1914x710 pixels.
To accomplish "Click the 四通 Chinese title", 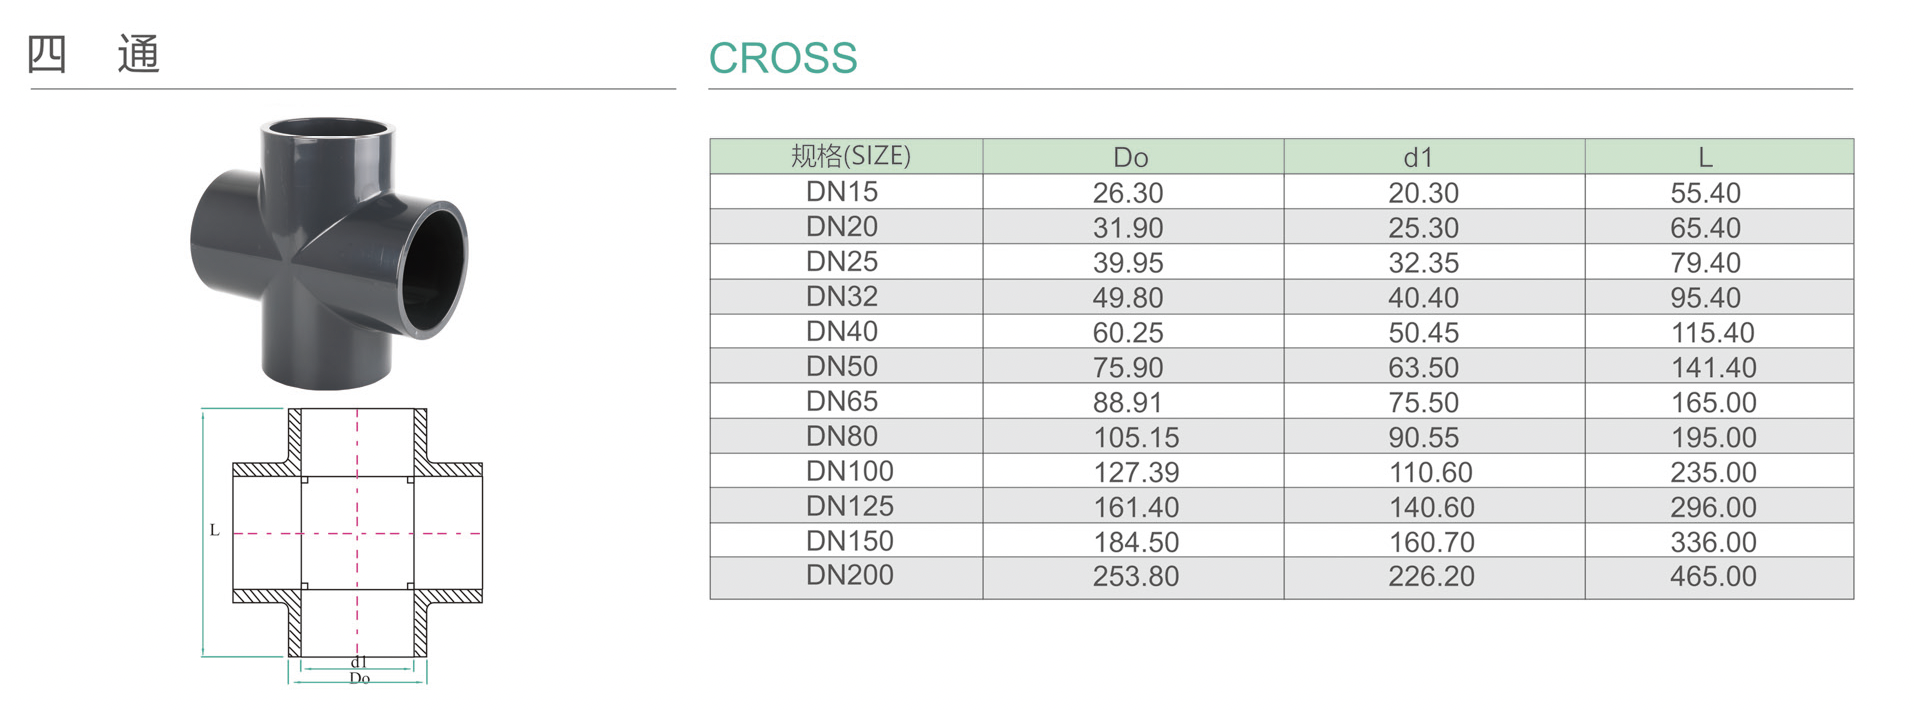I will pyautogui.click(x=93, y=54).
